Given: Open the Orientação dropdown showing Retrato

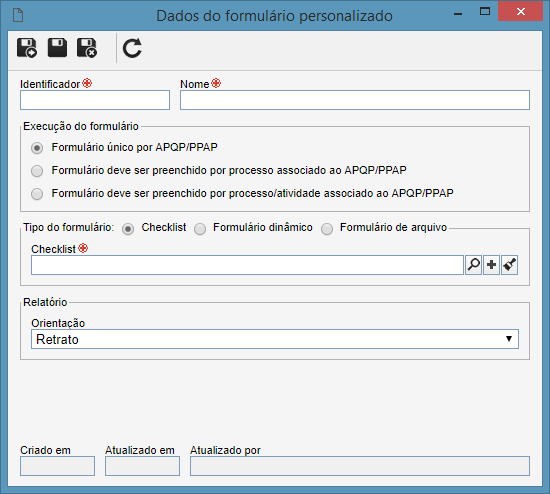Looking at the screenshot, I should (x=275, y=339).
